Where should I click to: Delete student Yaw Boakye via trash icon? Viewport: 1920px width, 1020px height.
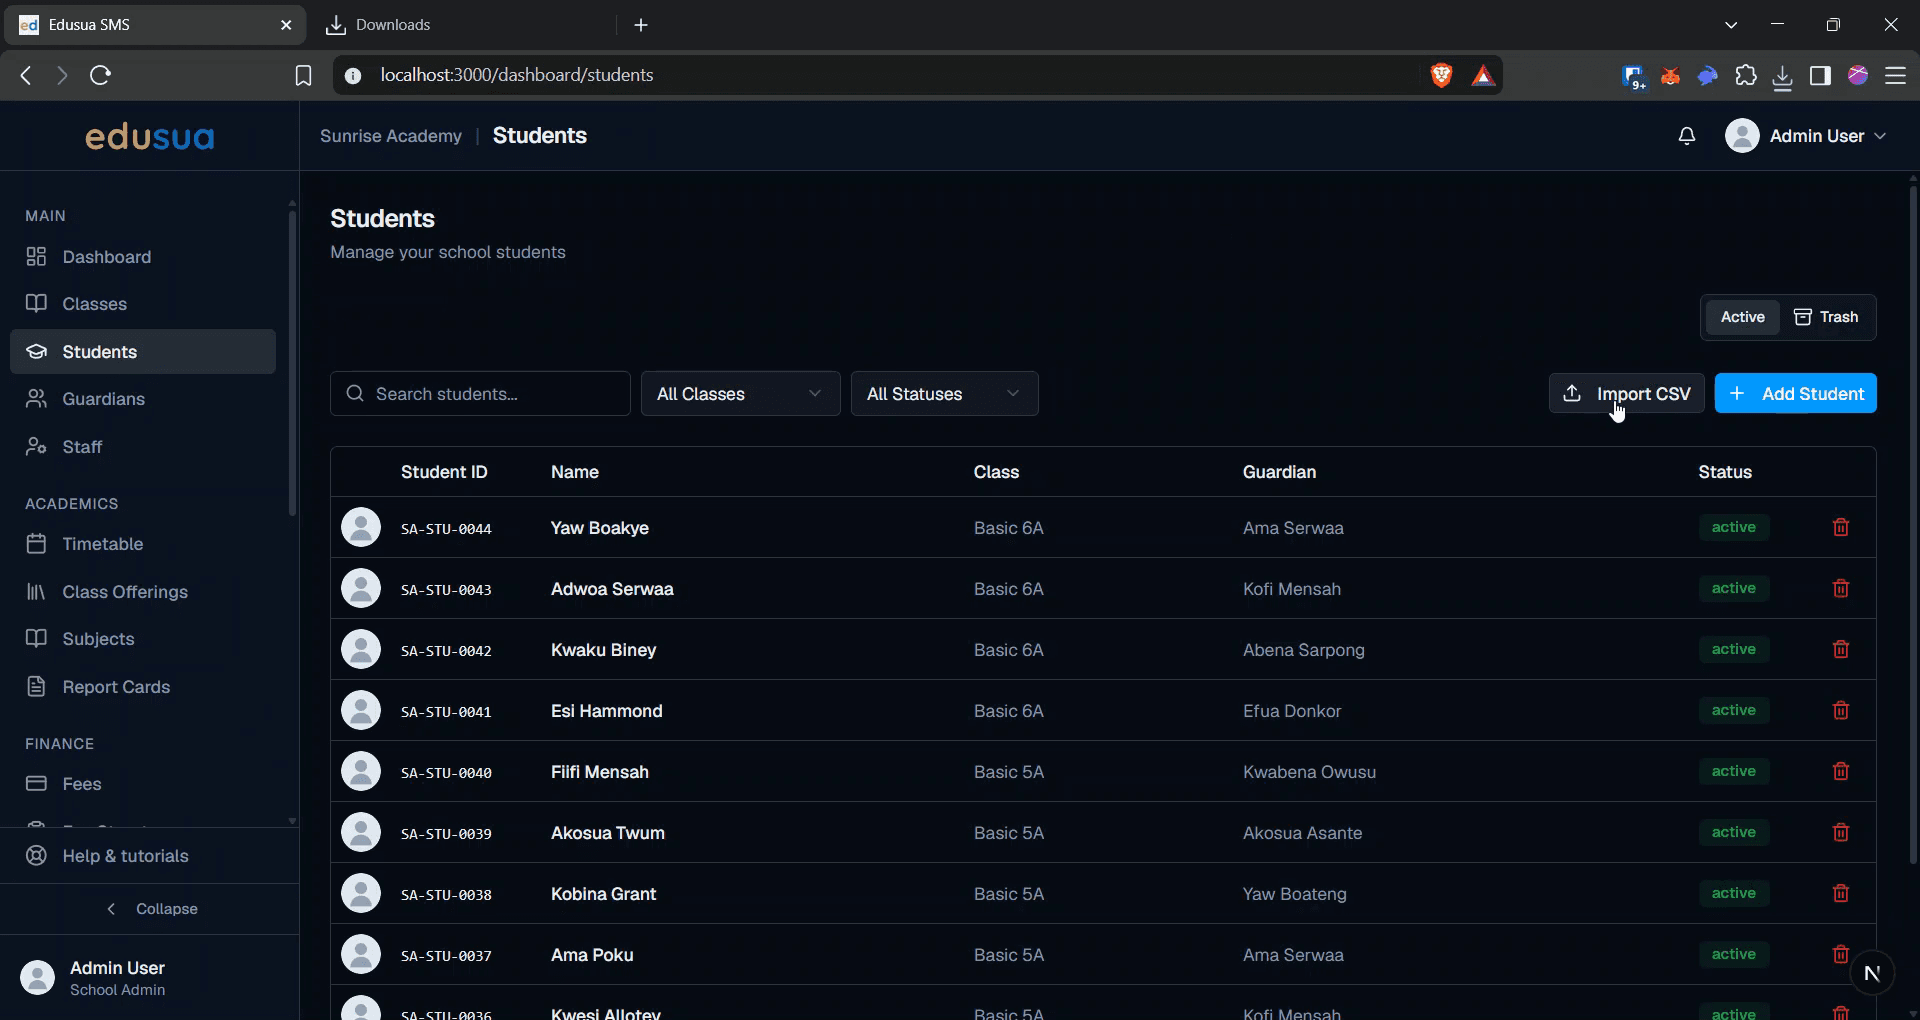[x=1841, y=527]
